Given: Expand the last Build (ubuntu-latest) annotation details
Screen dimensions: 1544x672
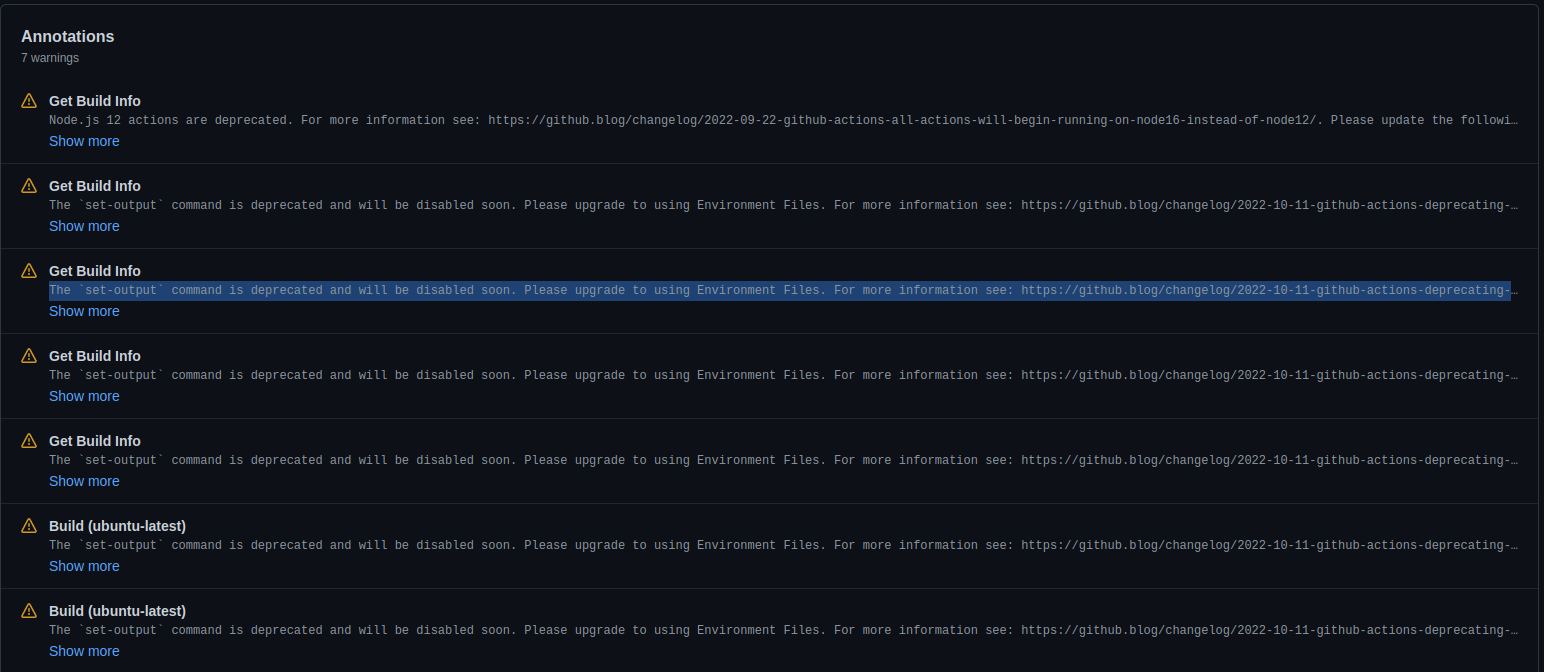Looking at the screenshot, I should point(84,651).
